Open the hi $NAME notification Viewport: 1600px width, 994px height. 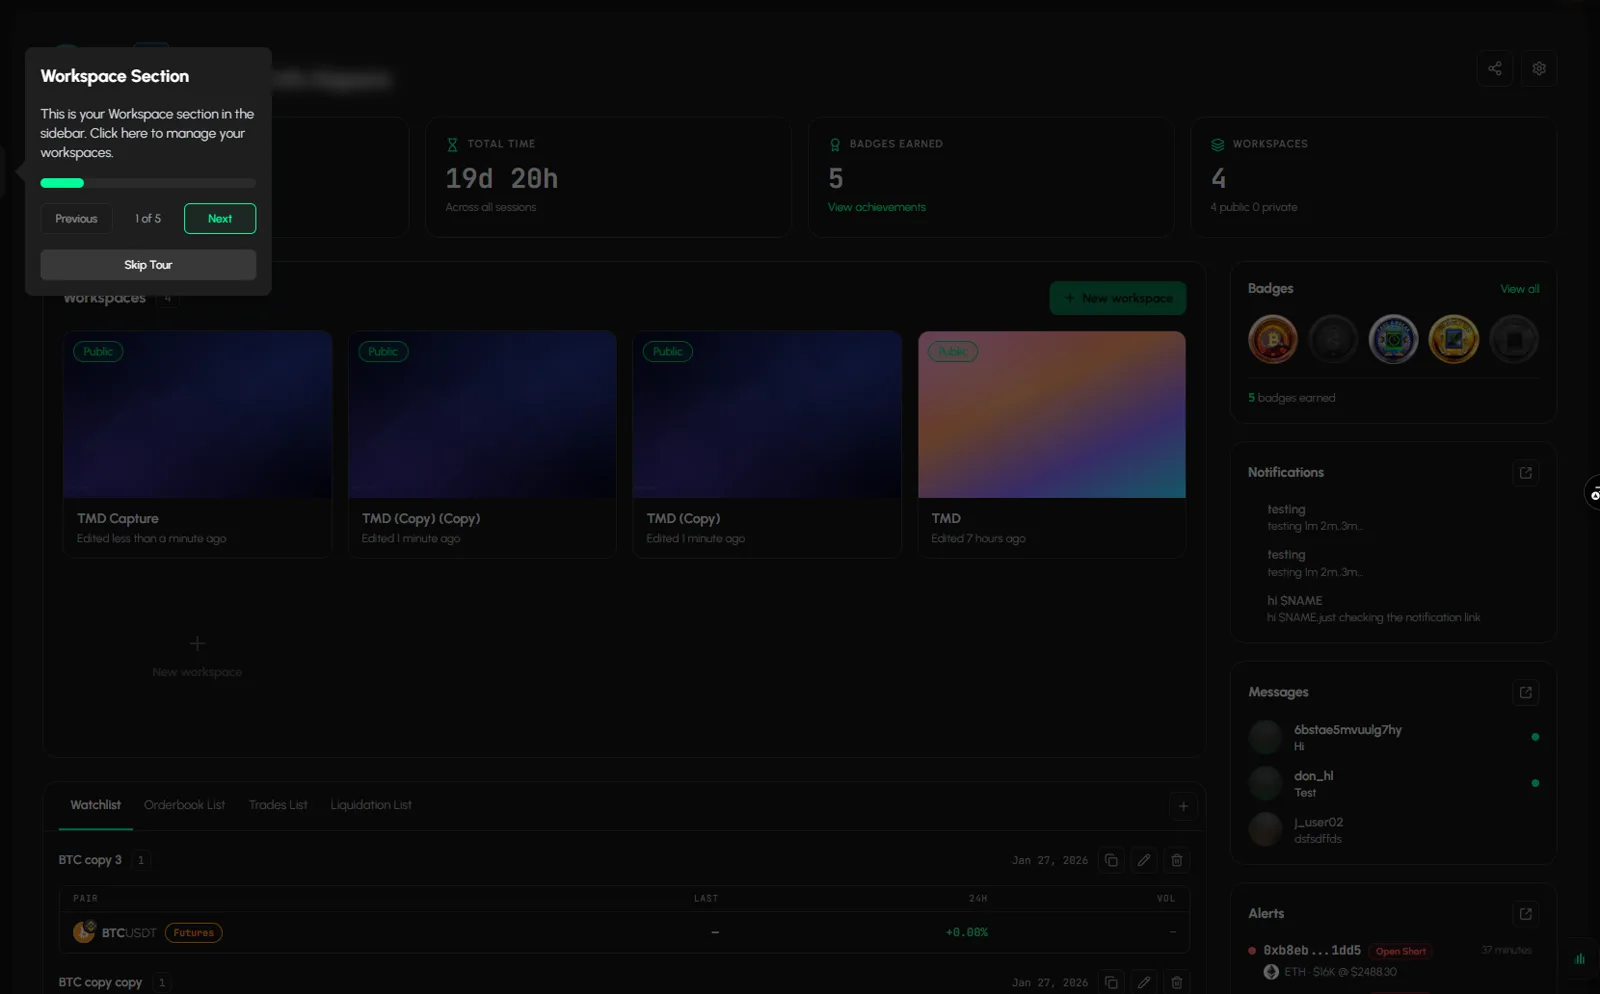tap(1393, 609)
